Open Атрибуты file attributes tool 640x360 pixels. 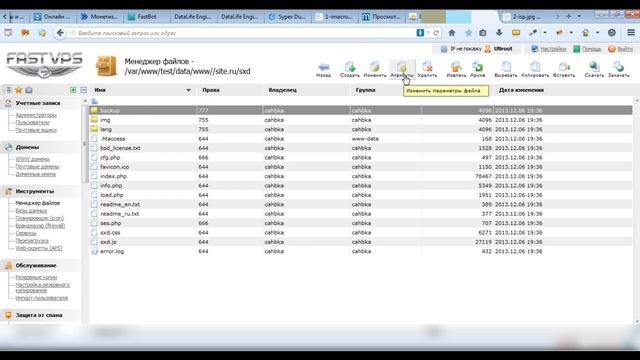tap(402, 69)
